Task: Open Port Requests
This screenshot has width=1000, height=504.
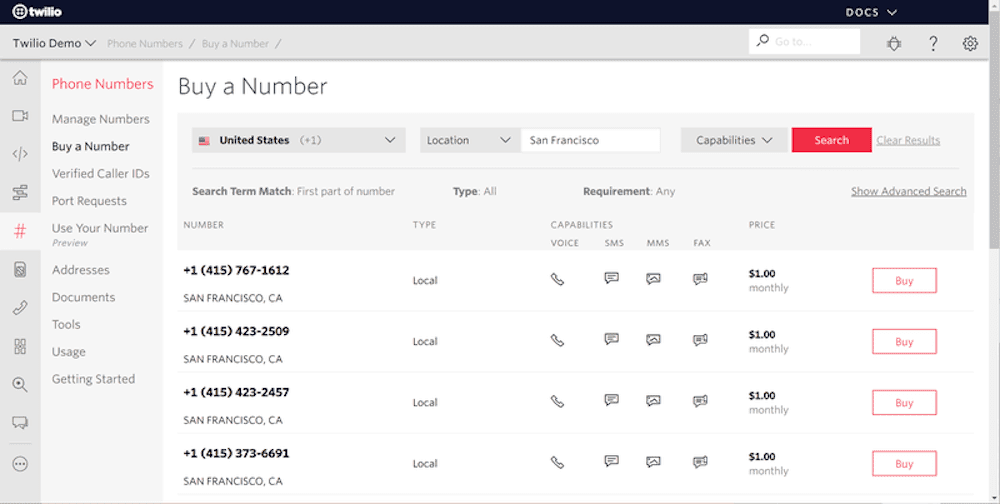Action: (x=89, y=201)
